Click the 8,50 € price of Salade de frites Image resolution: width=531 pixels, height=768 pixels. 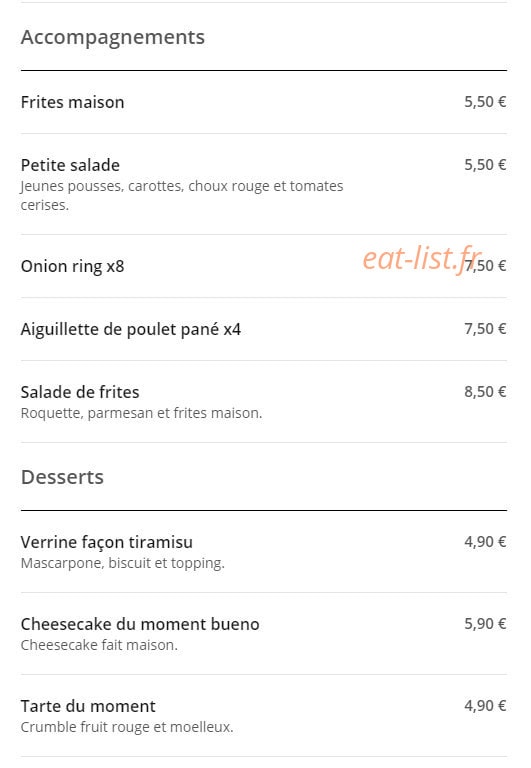[485, 392]
